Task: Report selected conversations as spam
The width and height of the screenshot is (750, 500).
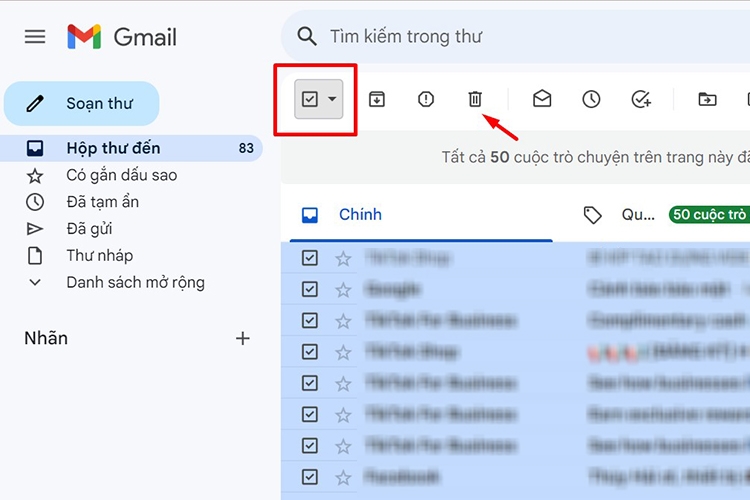Action: pos(426,99)
